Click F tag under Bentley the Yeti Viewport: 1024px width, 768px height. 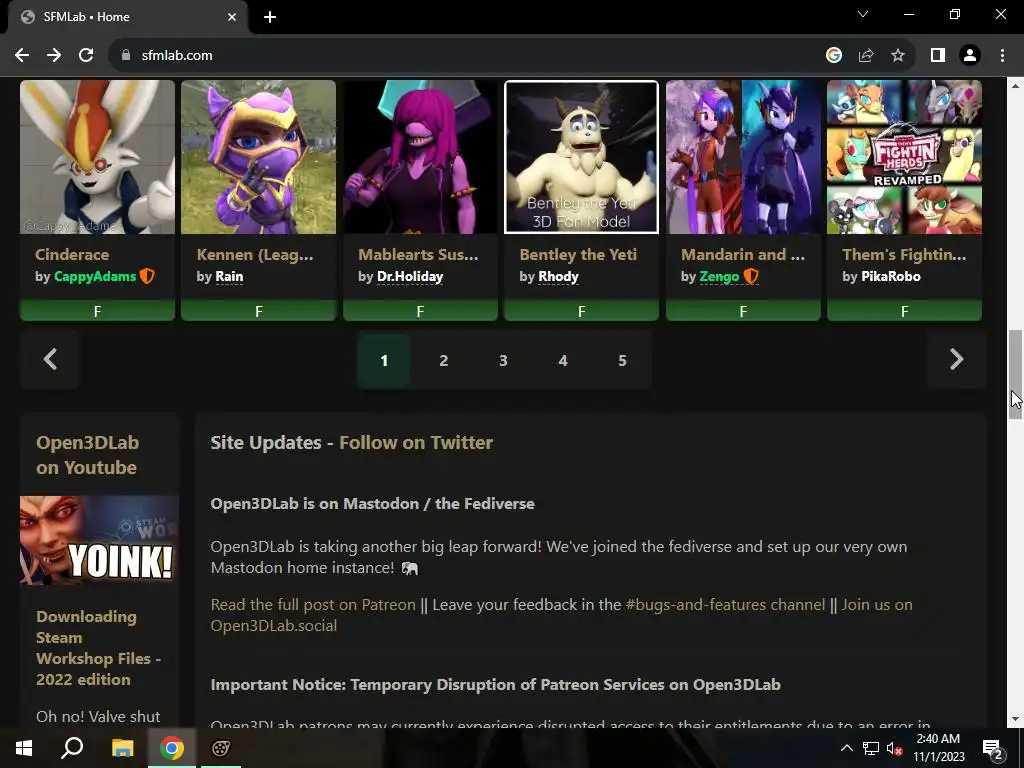pos(581,312)
